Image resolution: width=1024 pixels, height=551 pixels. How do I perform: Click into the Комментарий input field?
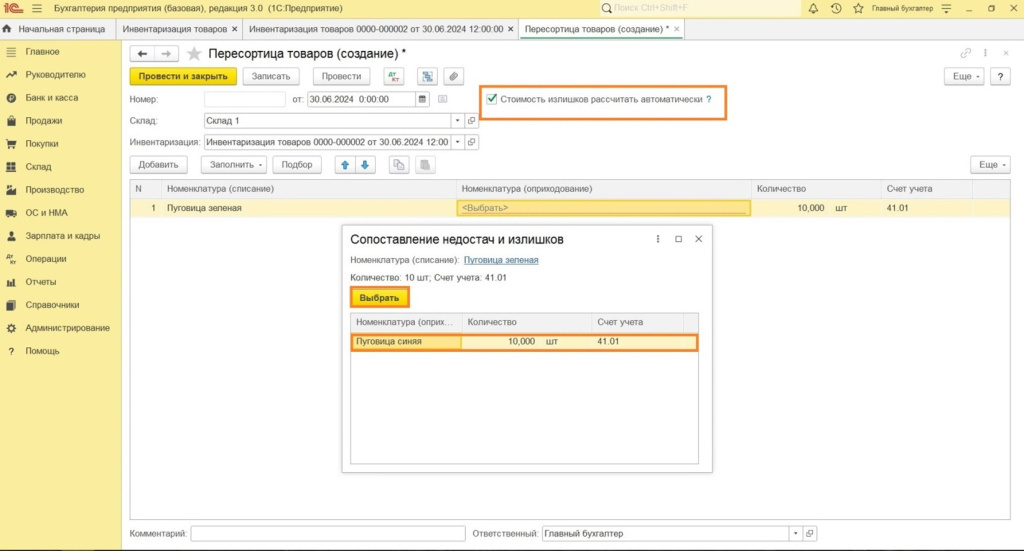[x=327, y=533]
